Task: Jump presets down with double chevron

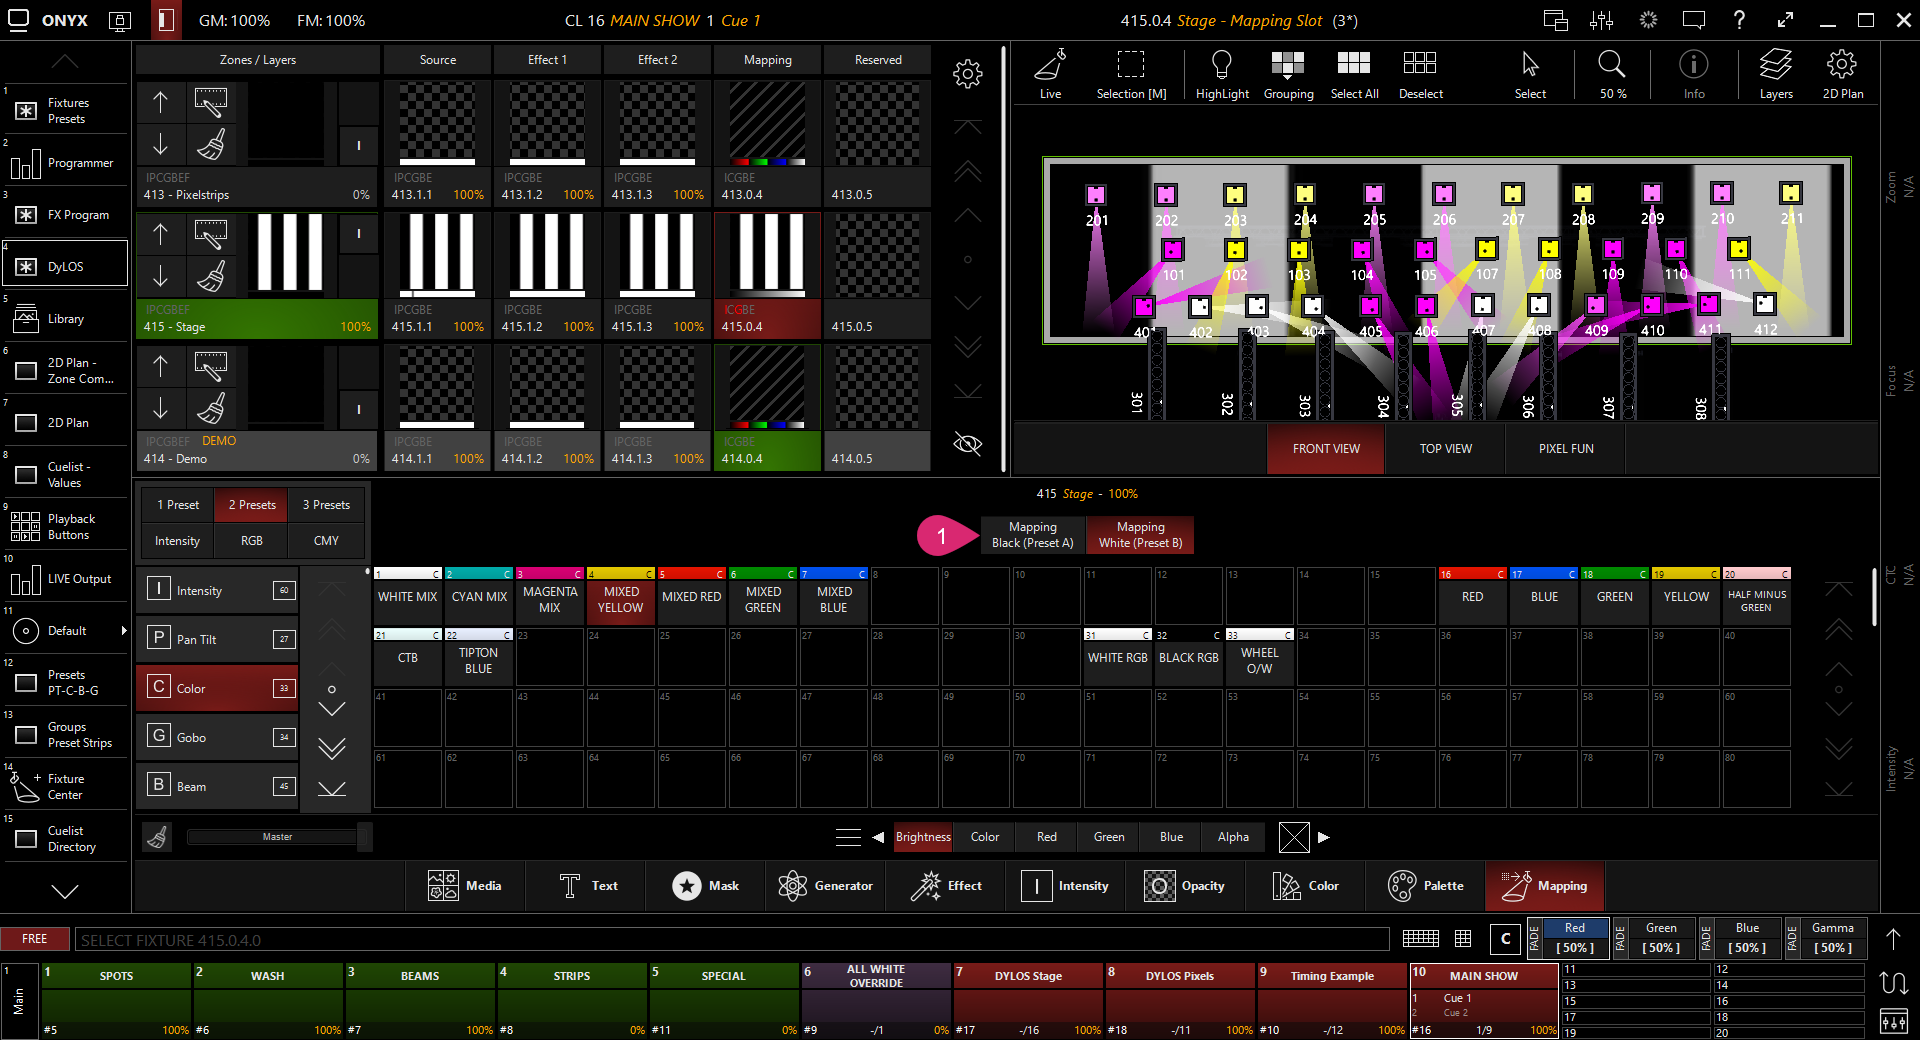Action: (x=332, y=749)
